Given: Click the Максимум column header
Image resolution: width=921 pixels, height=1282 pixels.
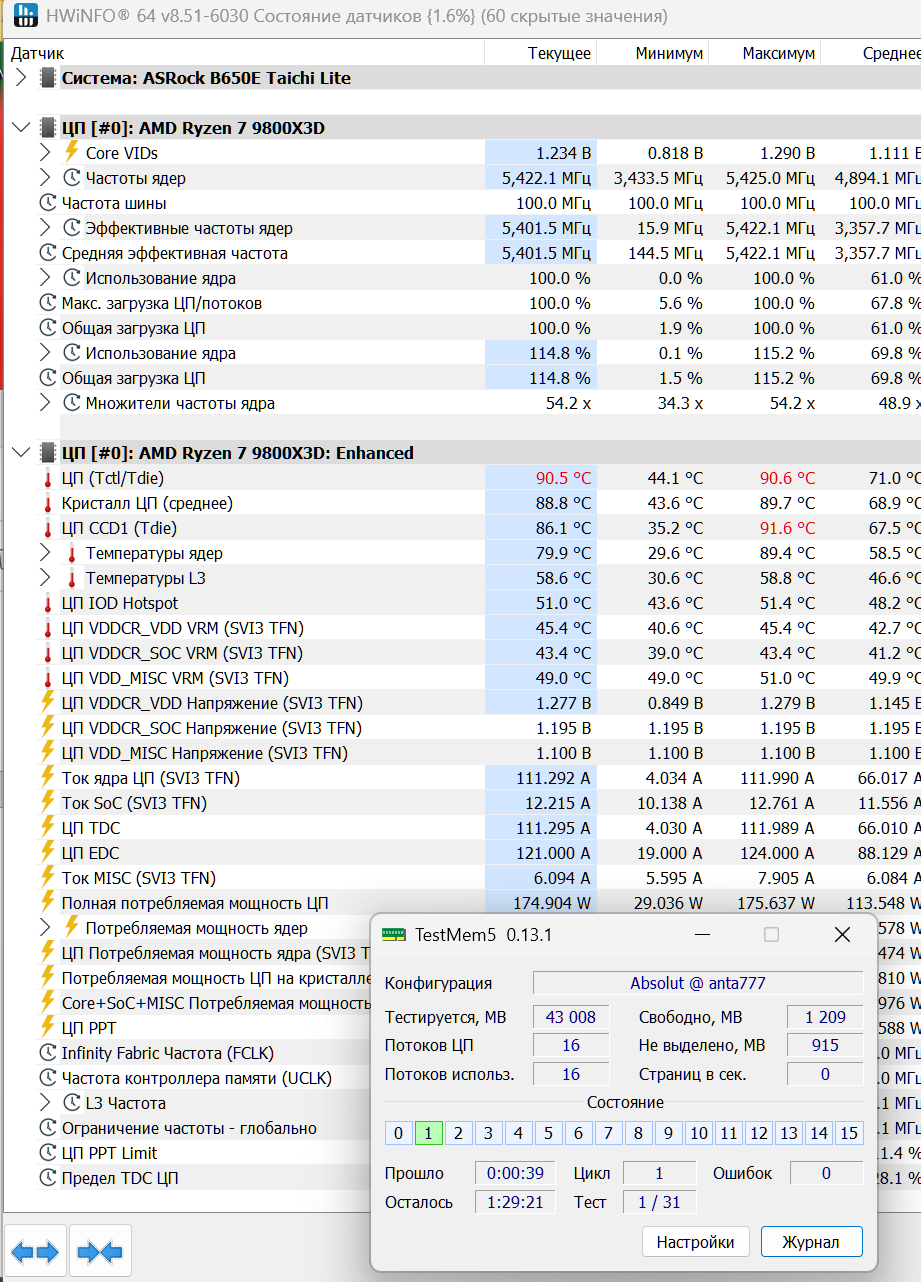Looking at the screenshot, I should click(x=765, y=53).
